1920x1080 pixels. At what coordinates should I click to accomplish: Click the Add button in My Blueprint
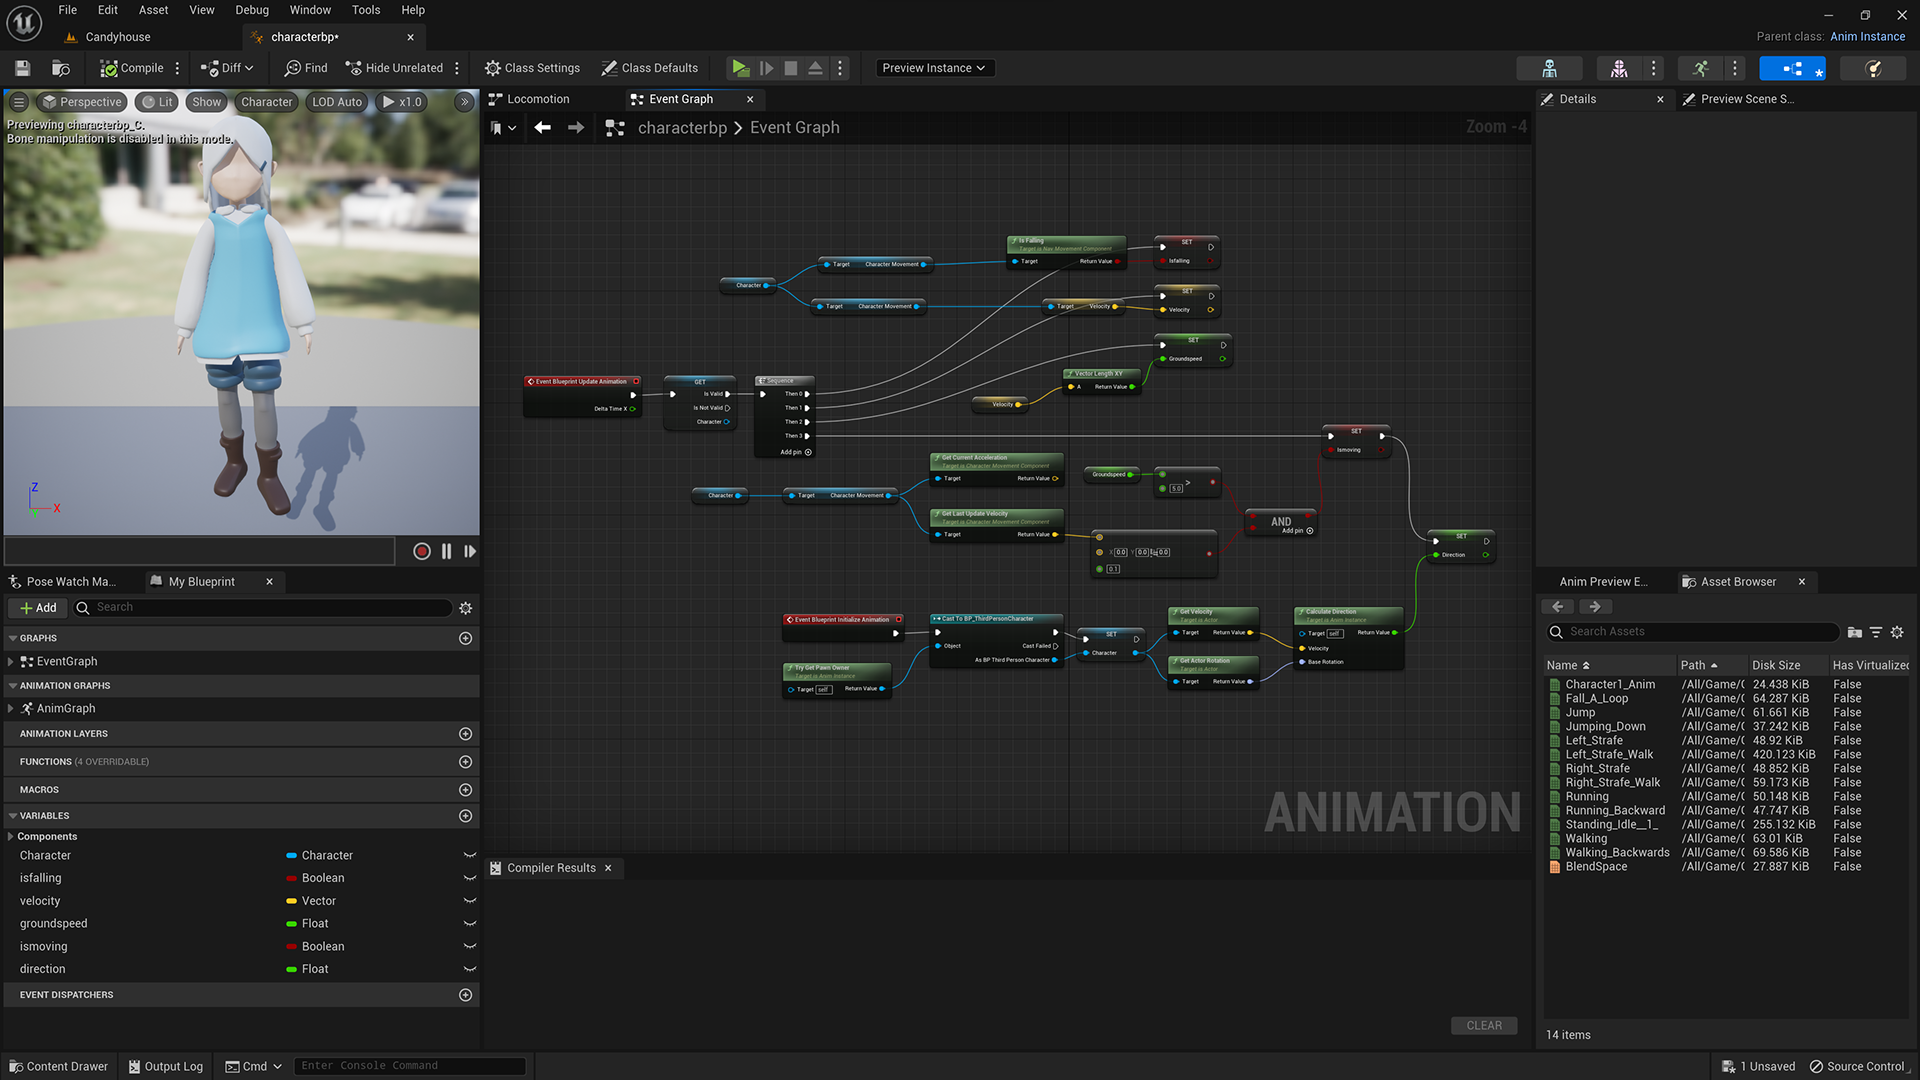[38, 608]
